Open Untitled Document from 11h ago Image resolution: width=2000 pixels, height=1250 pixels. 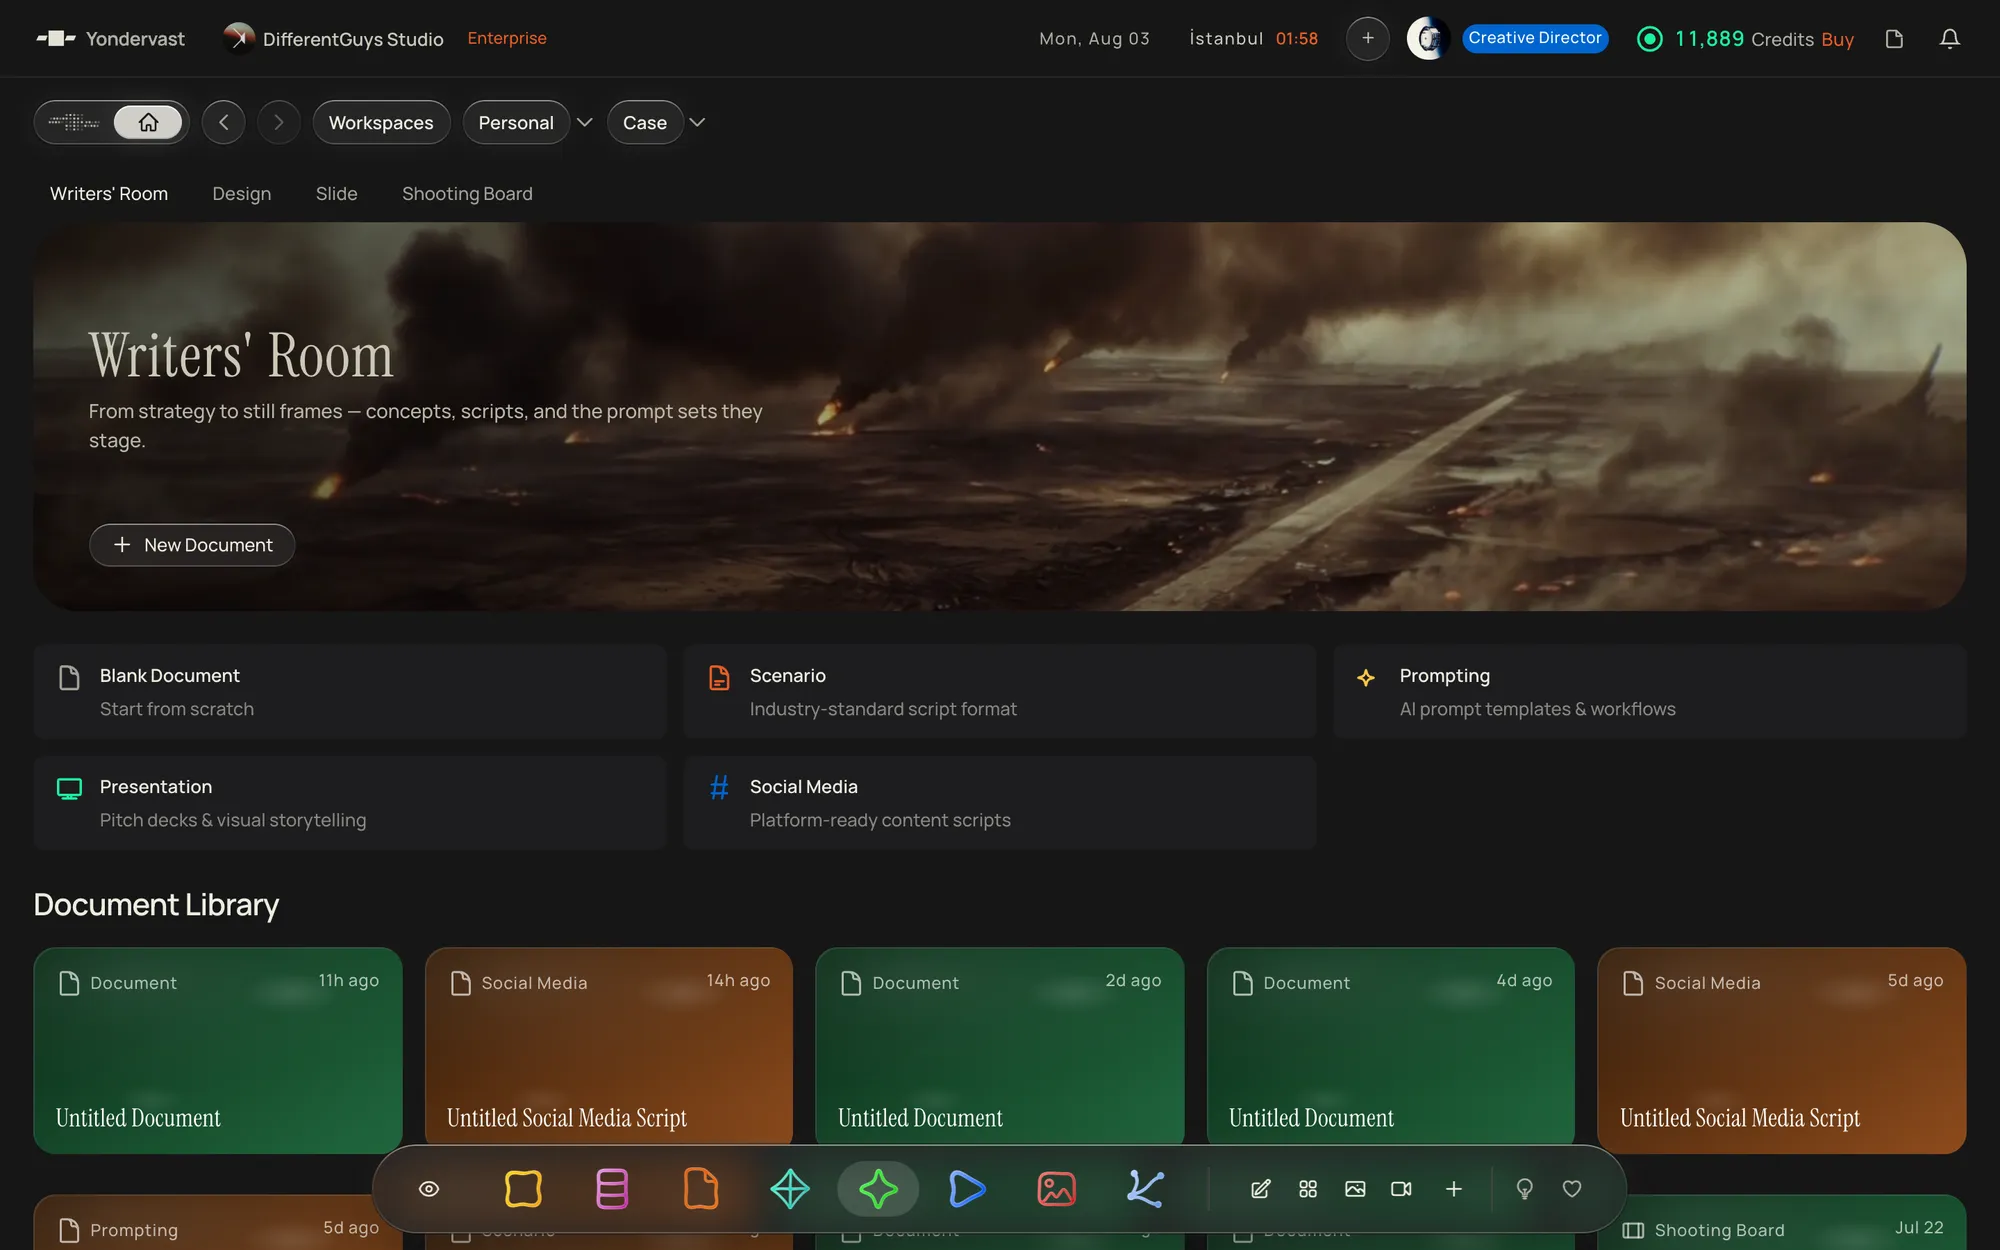(218, 1050)
